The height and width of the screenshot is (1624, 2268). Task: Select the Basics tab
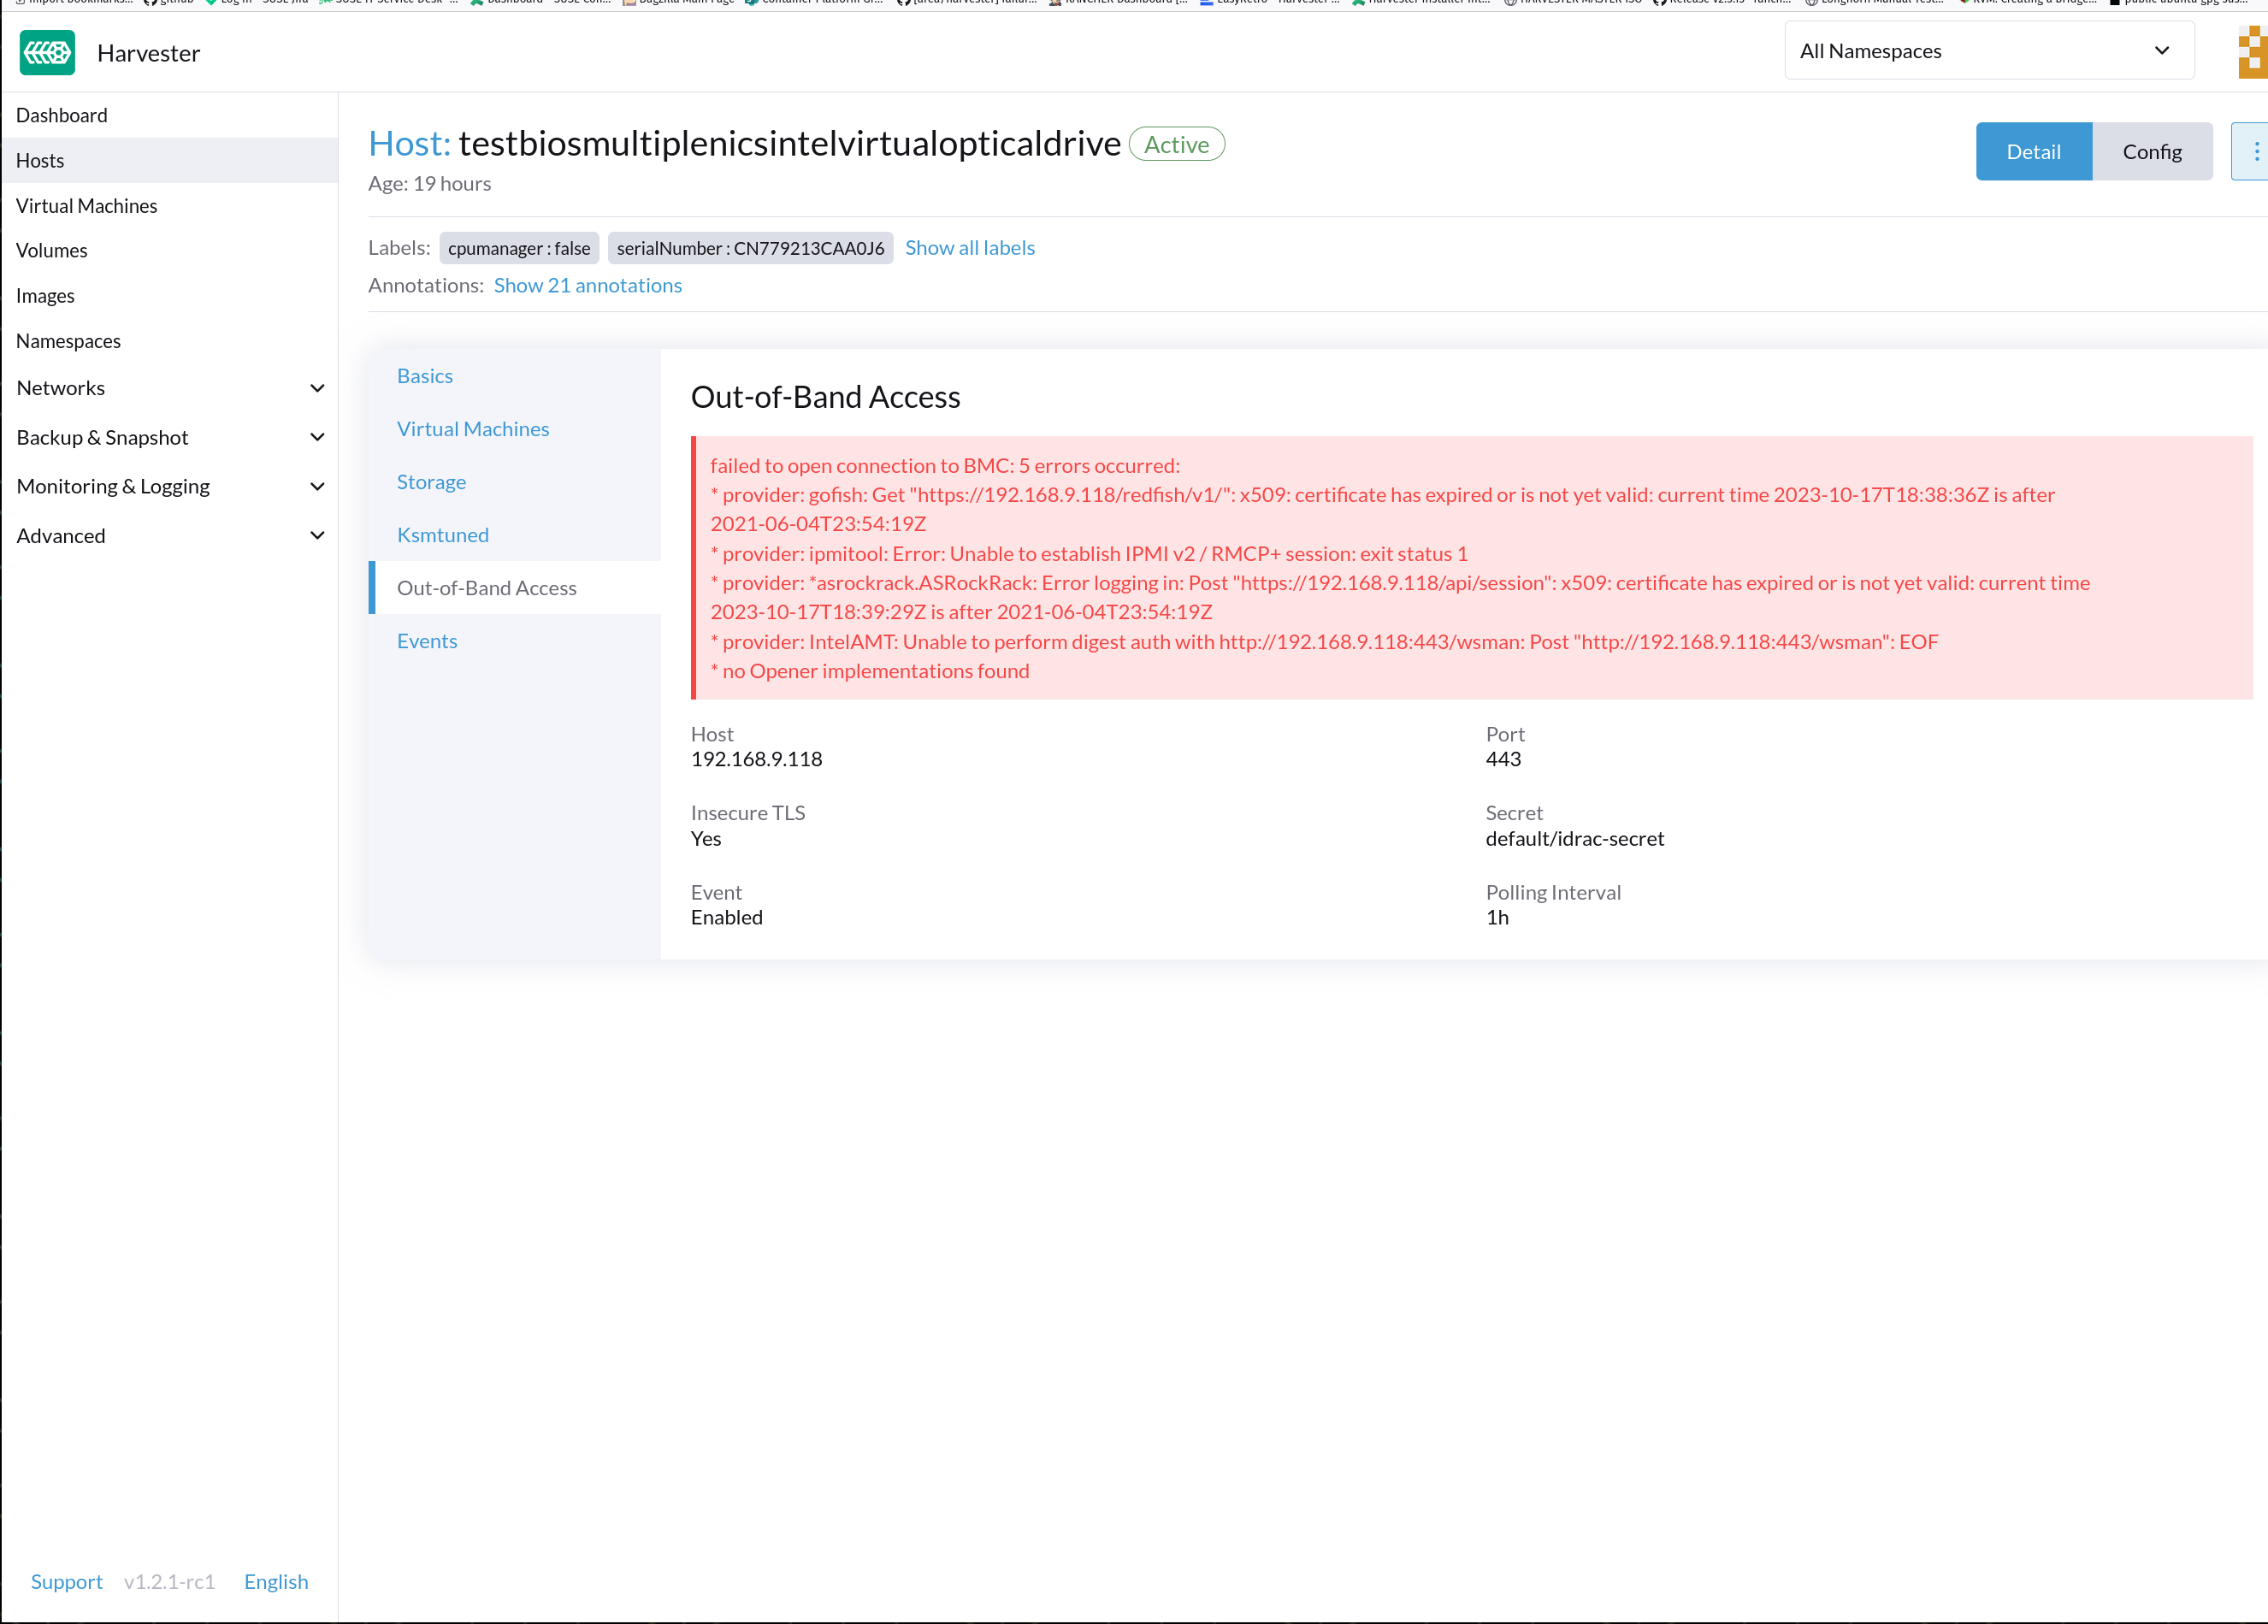pos(425,375)
